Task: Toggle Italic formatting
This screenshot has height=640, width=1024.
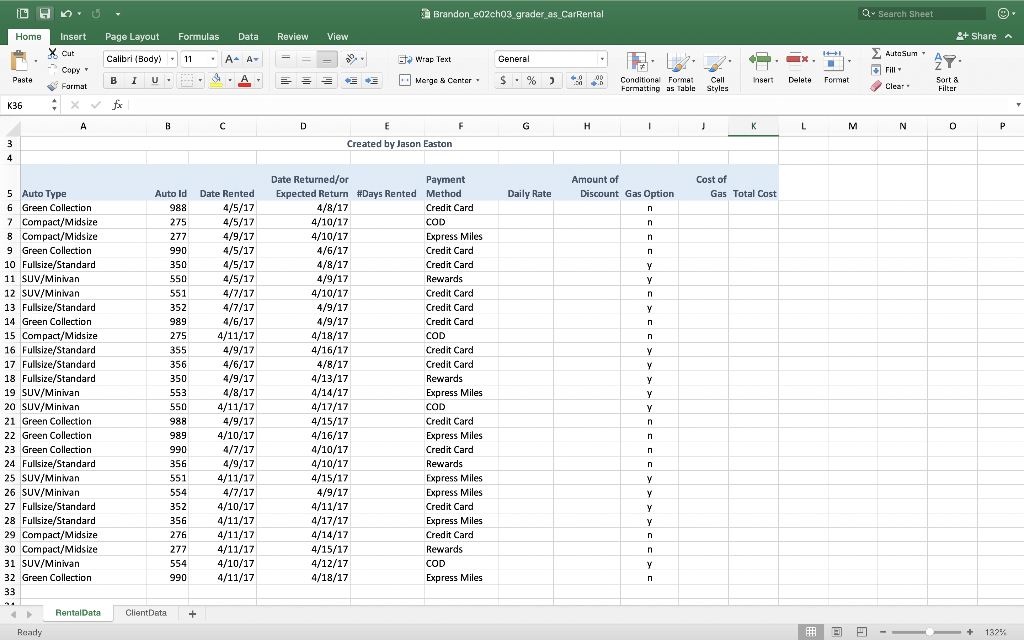Action: pos(133,80)
